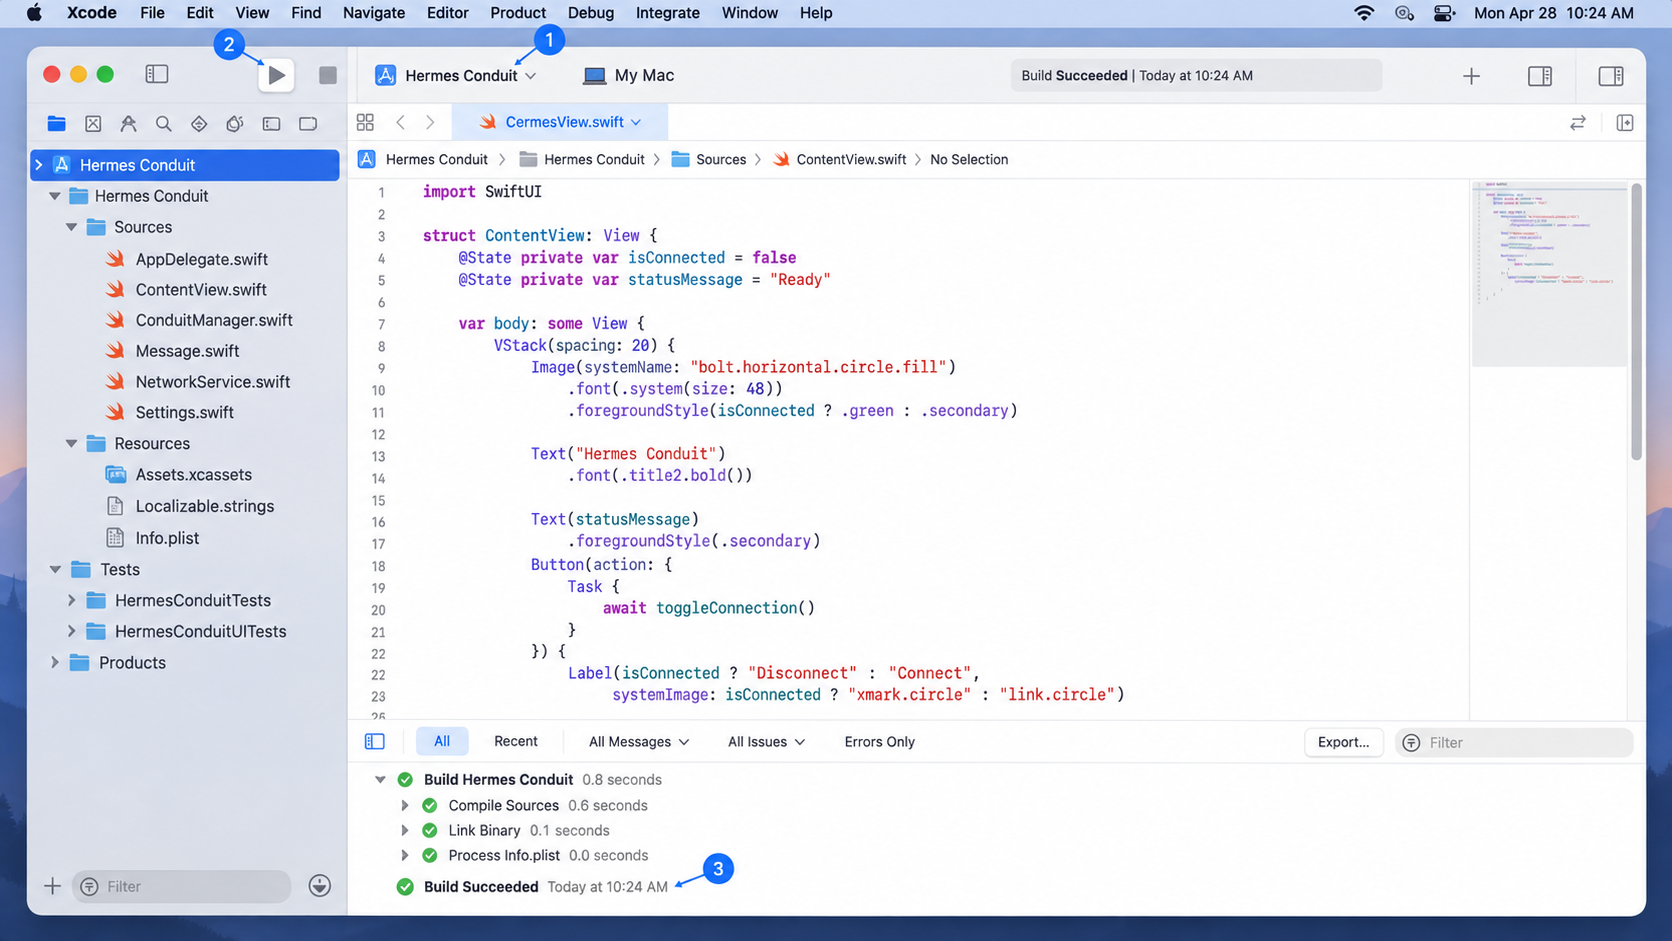This screenshot has width=1672, height=941.
Task: Open the Debug navigator
Action: point(271,124)
